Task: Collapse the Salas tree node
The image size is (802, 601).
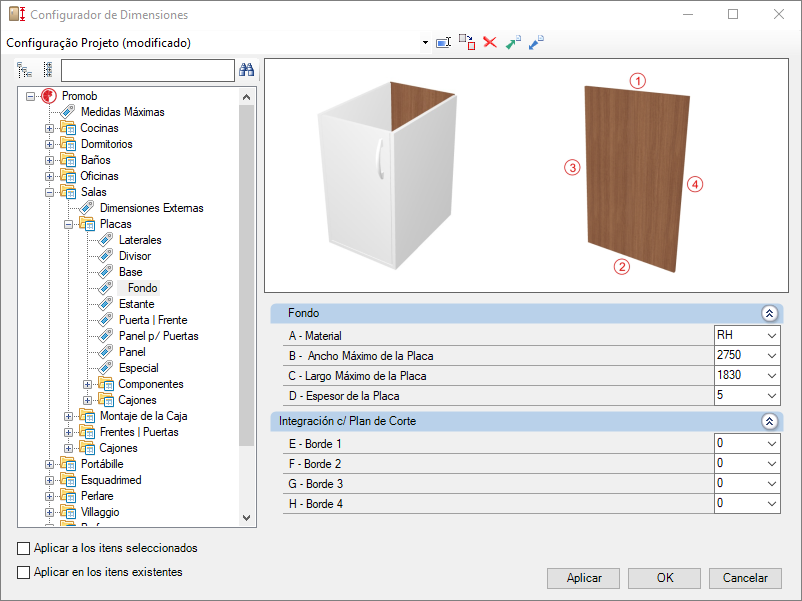Action: click(x=49, y=192)
